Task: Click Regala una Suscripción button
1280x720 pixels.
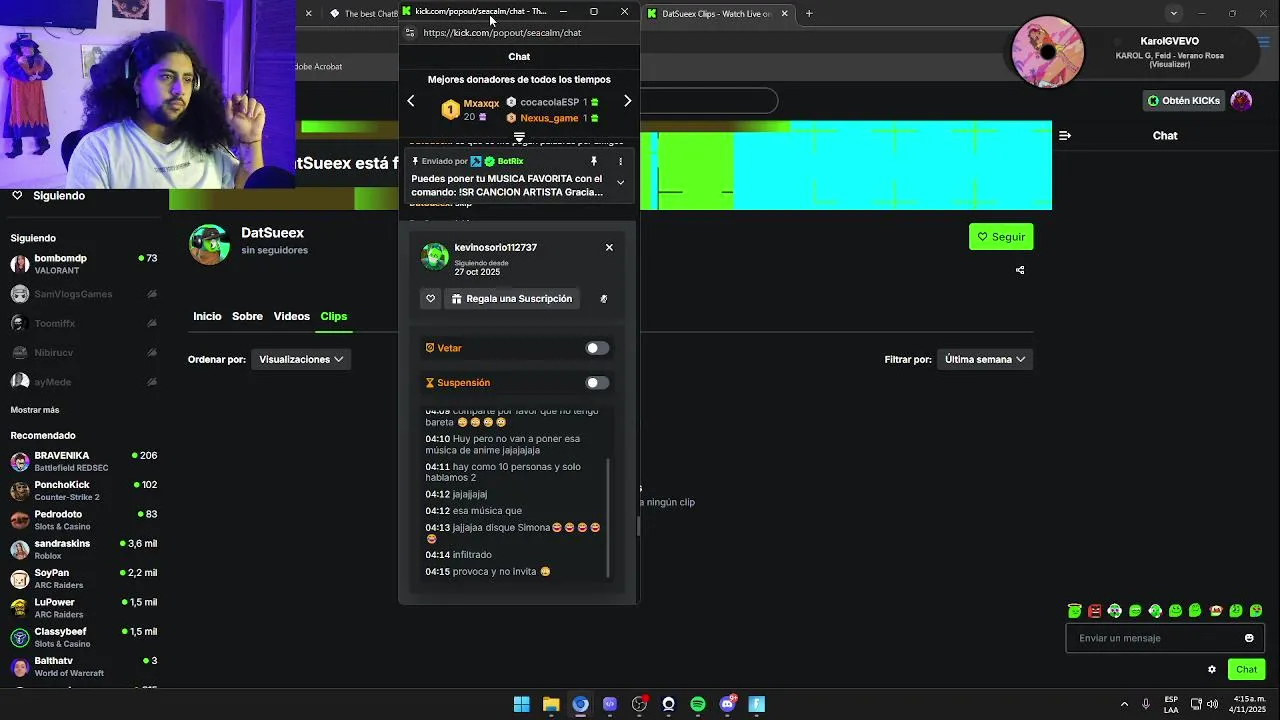Action: pos(512,299)
